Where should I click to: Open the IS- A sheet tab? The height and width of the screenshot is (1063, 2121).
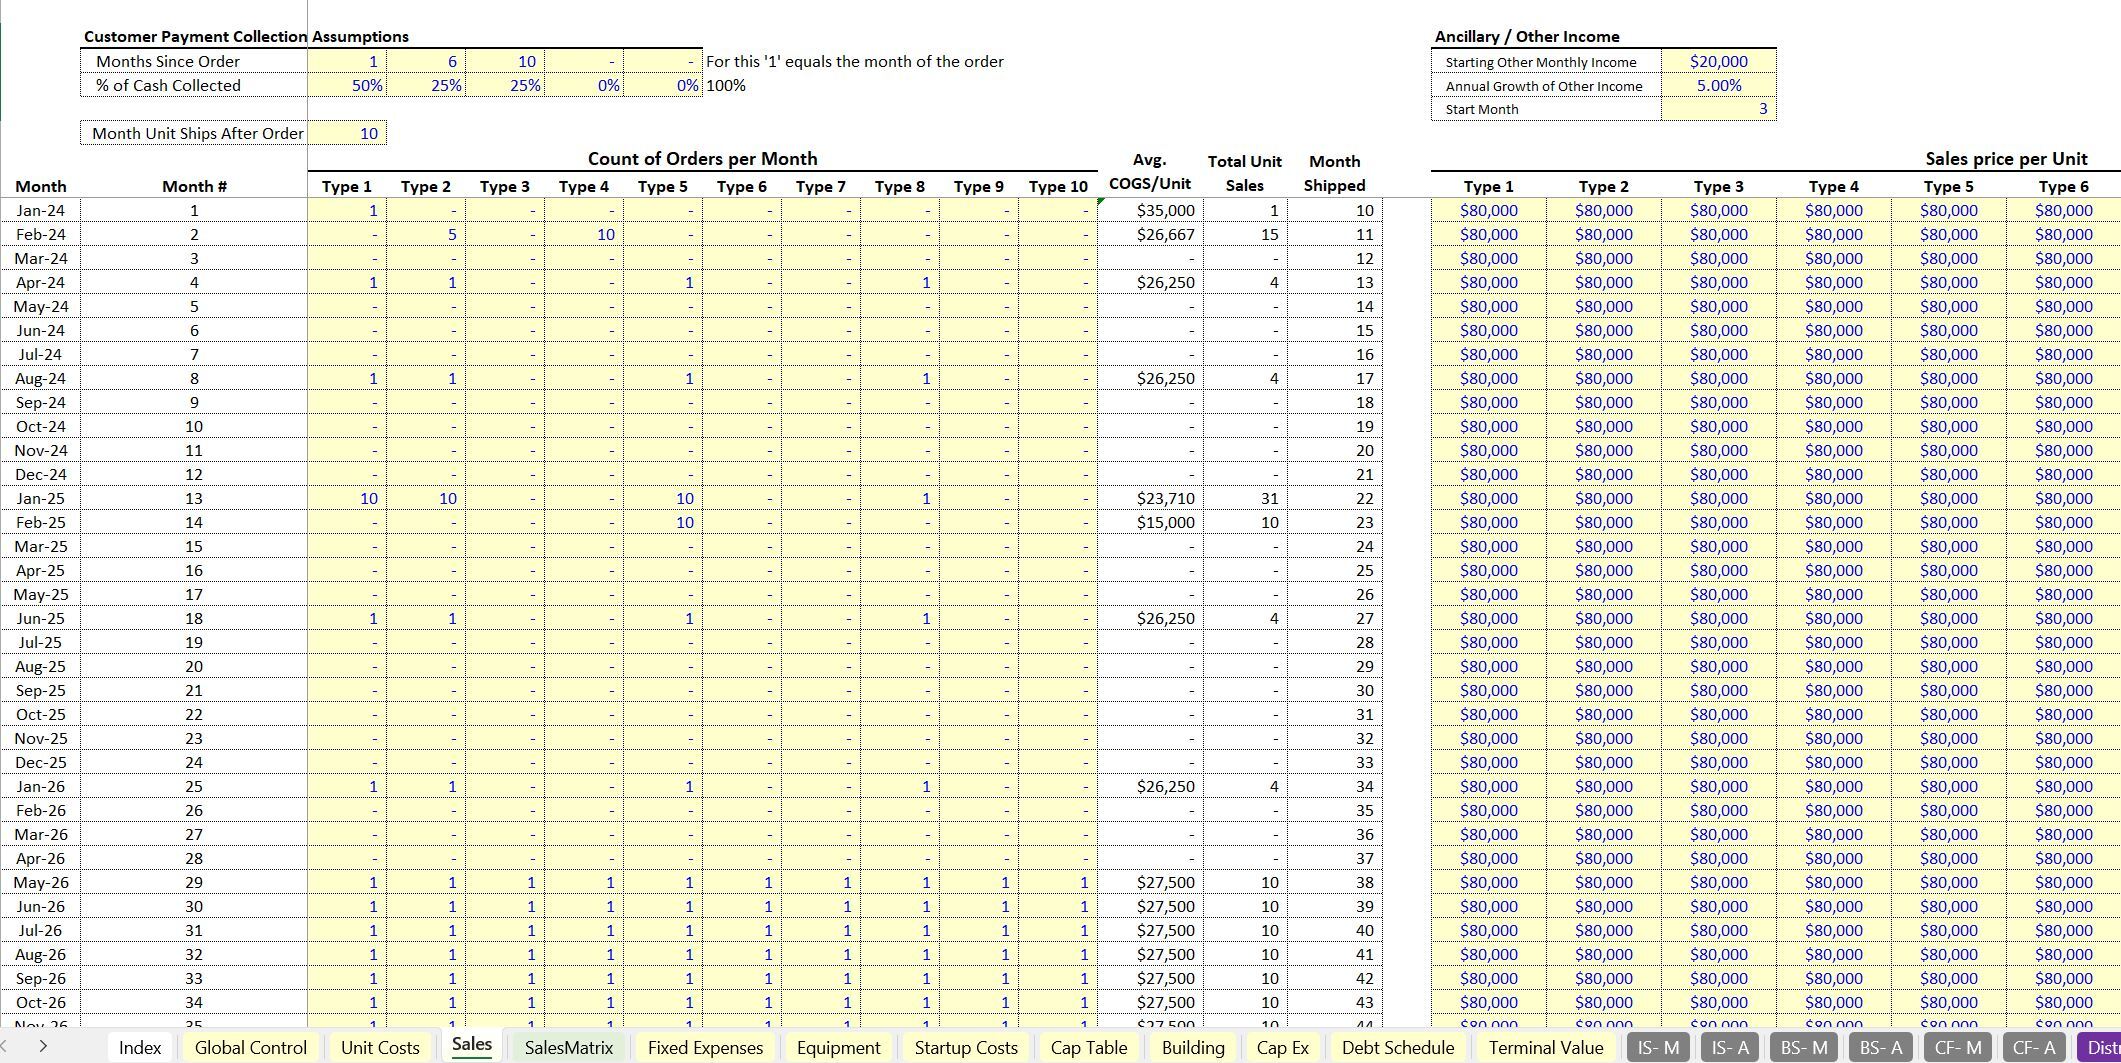(1730, 1047)
